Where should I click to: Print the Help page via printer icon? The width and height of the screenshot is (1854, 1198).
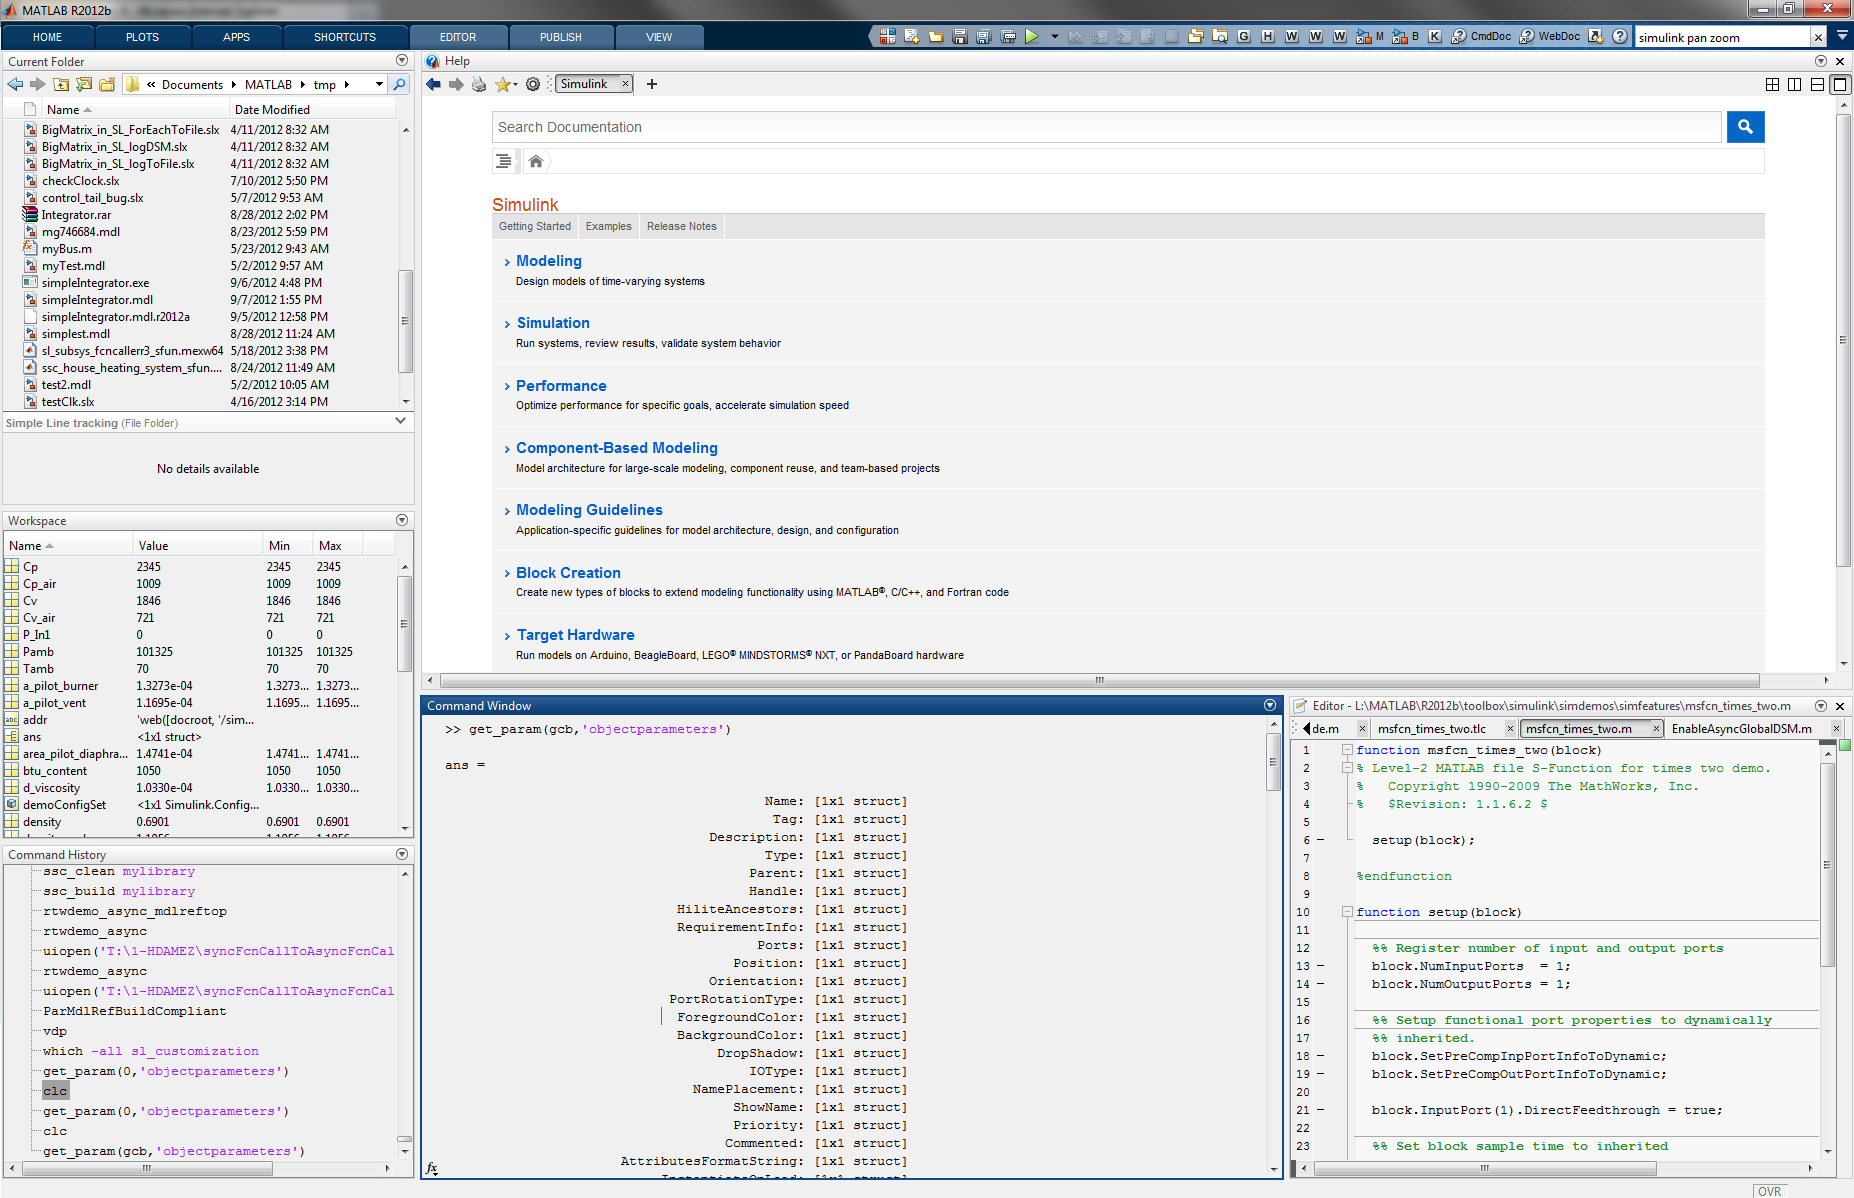coord(479,85)
